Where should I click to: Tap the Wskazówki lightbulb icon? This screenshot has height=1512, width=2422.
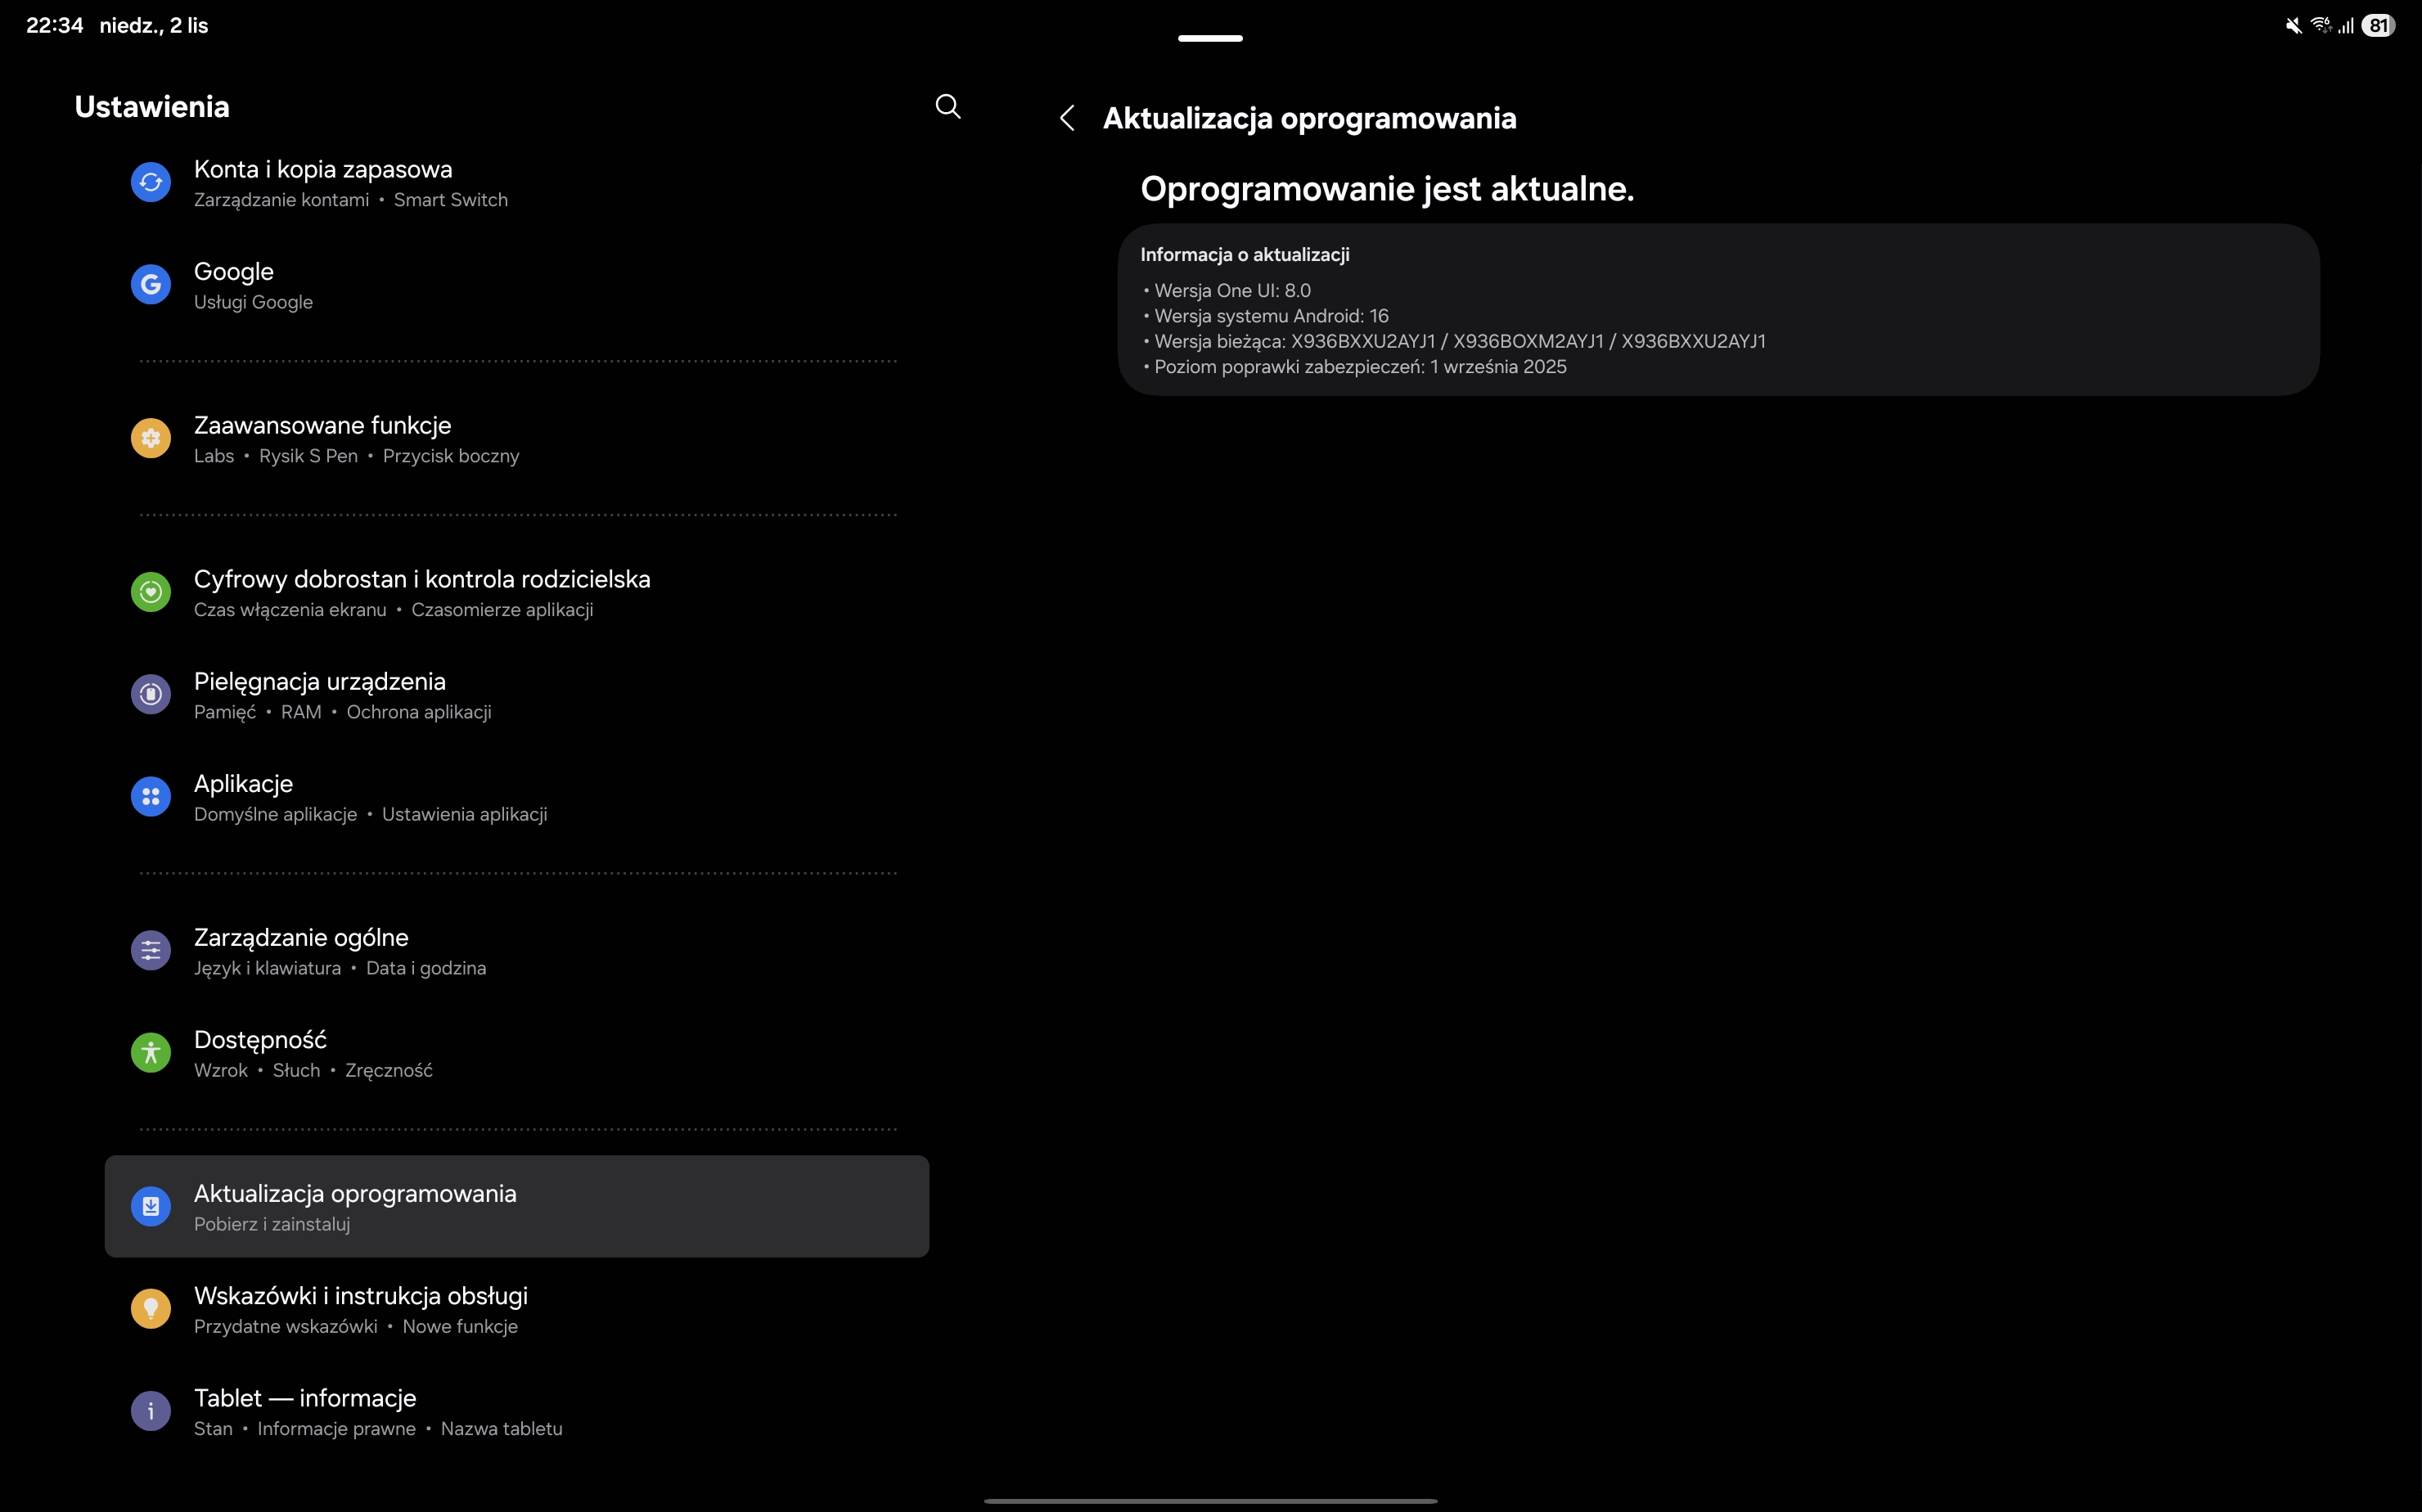(151, 1308)
